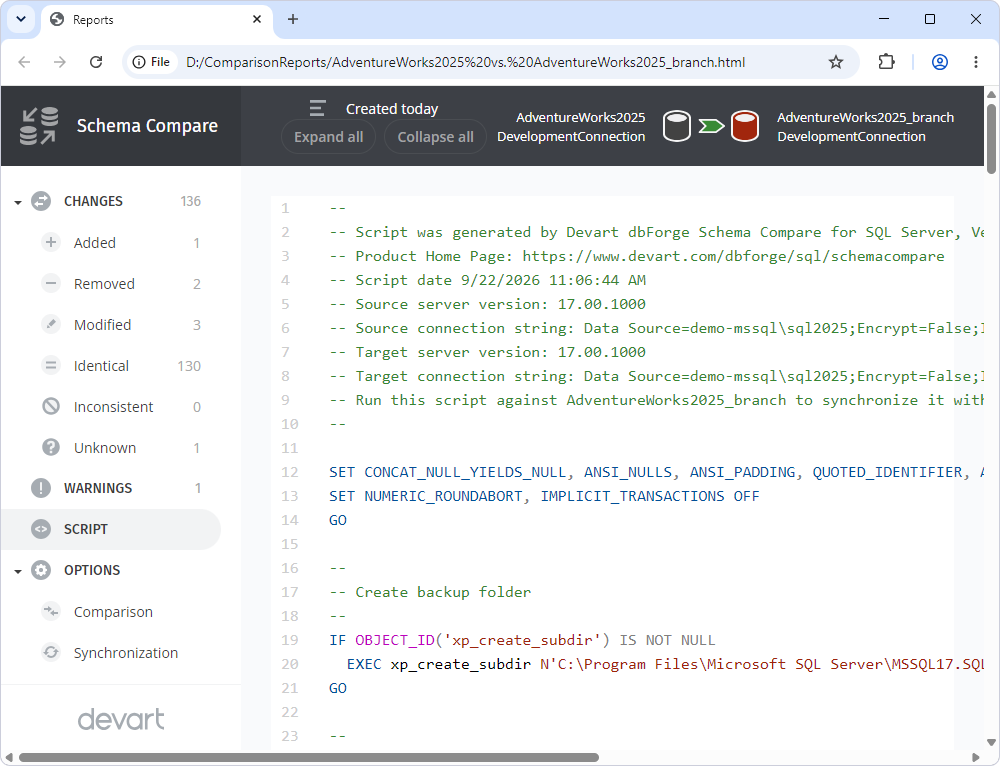Reload the report page
The width and height of the screenshot is (1000, 766).
[x=96, y=62]
